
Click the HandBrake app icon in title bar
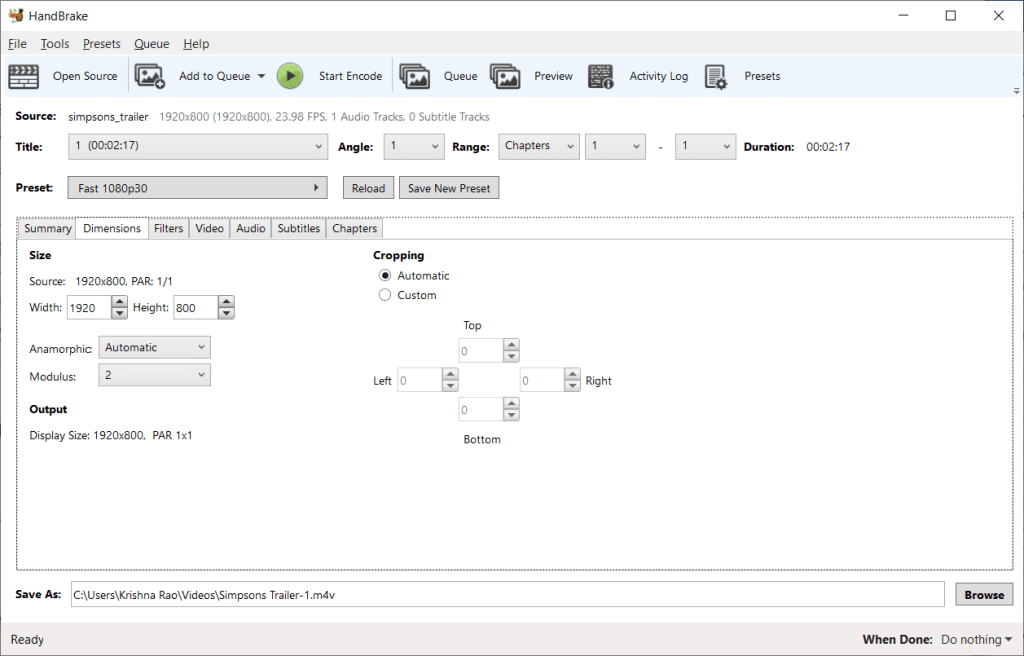pyautogui.click(x=15, y=15)
